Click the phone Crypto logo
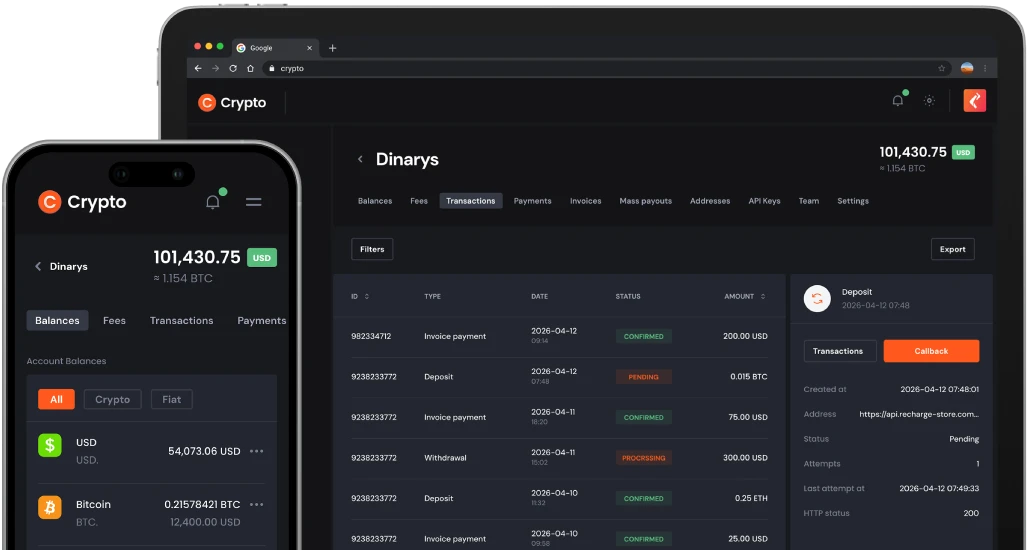This screenshot has height=550, width=1032. 82,202
